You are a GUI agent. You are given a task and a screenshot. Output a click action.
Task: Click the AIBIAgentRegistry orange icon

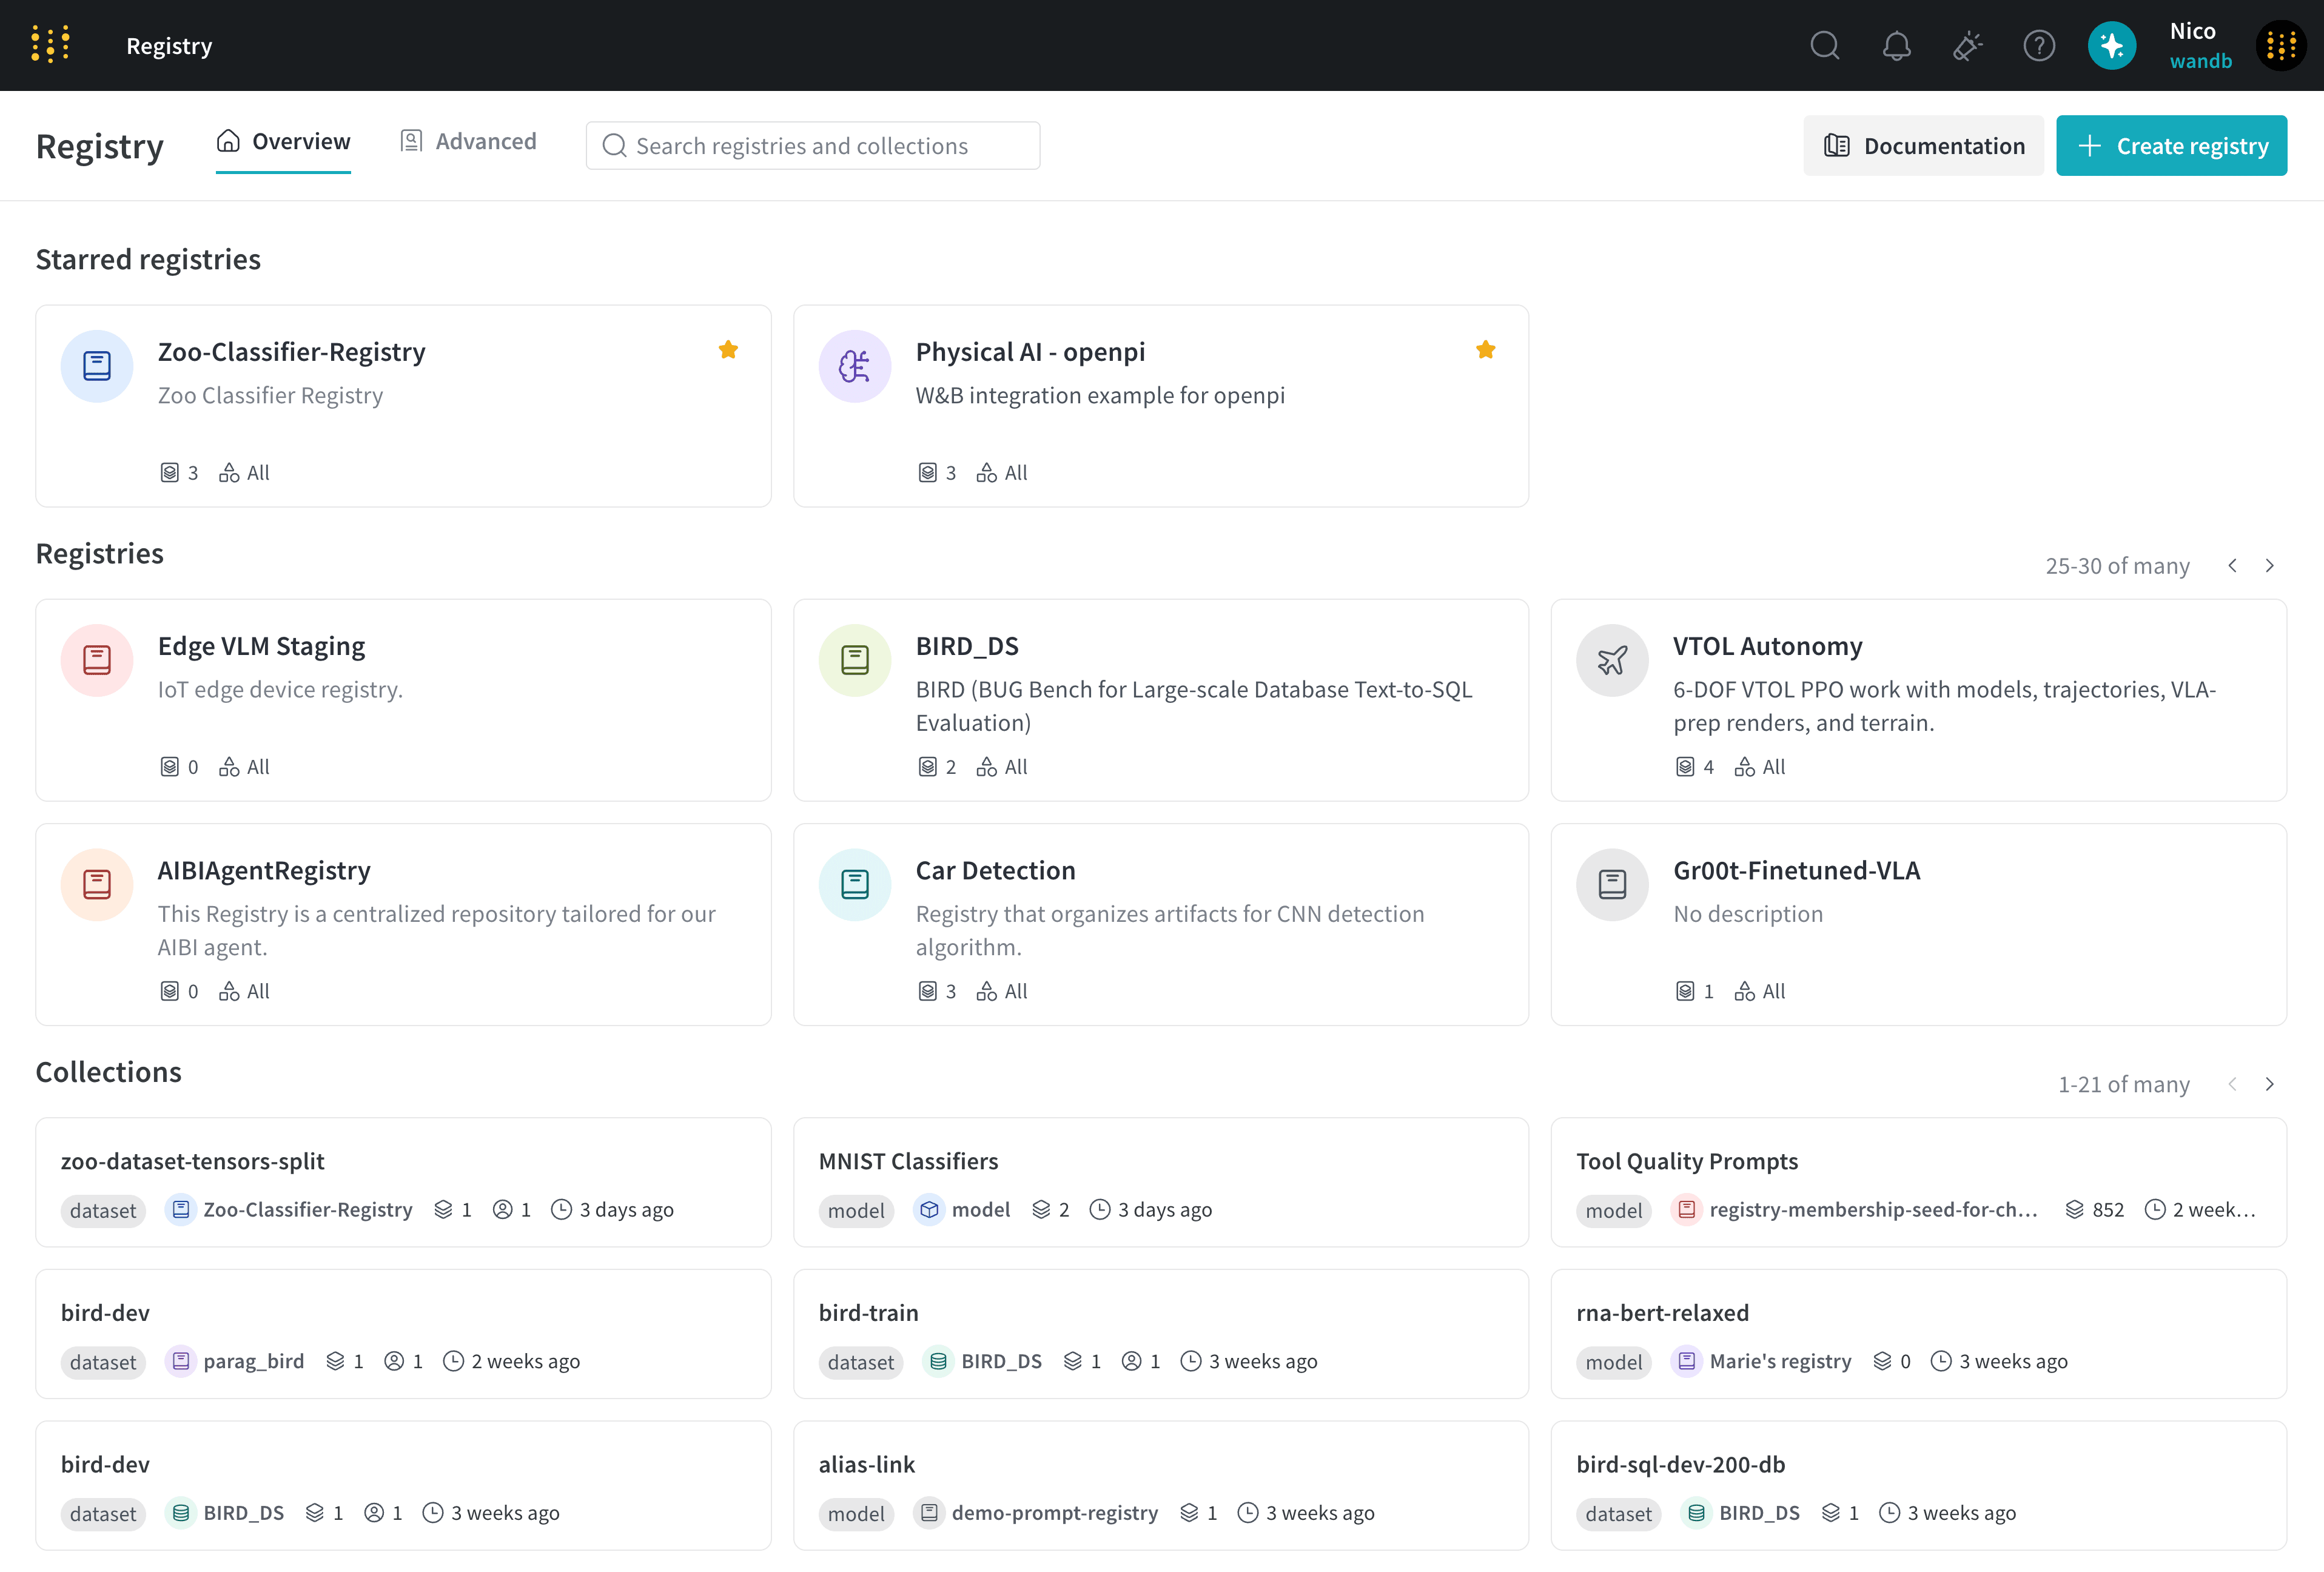(97, 884)
